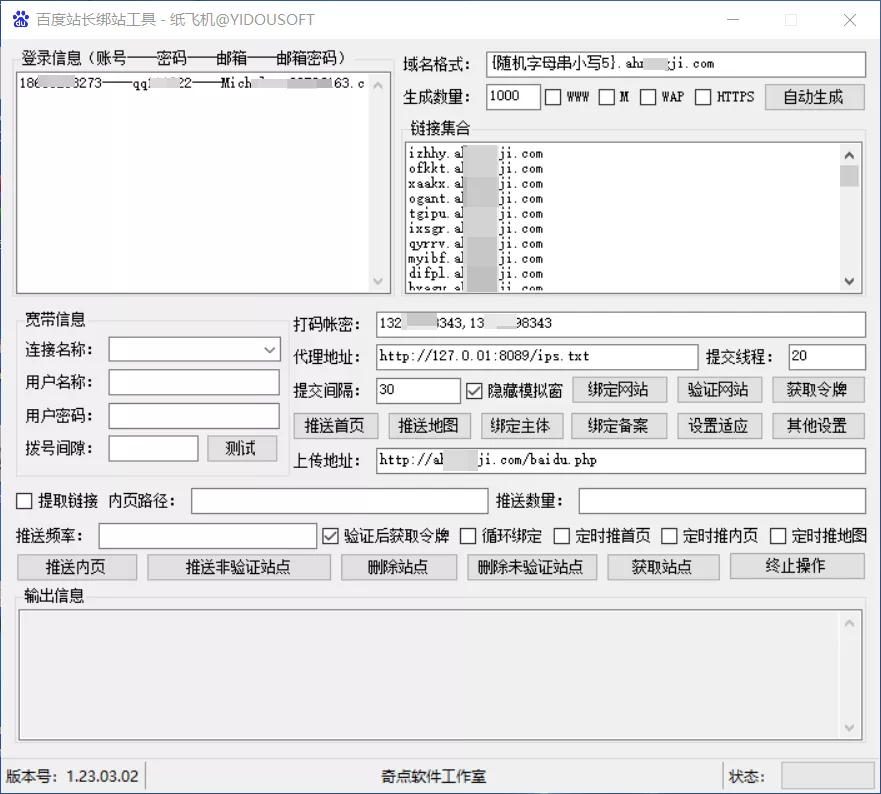Click scroll-down arrow of 输出信息 box
The height and width of the screenshot is (794, 881).
click(849, 728)
